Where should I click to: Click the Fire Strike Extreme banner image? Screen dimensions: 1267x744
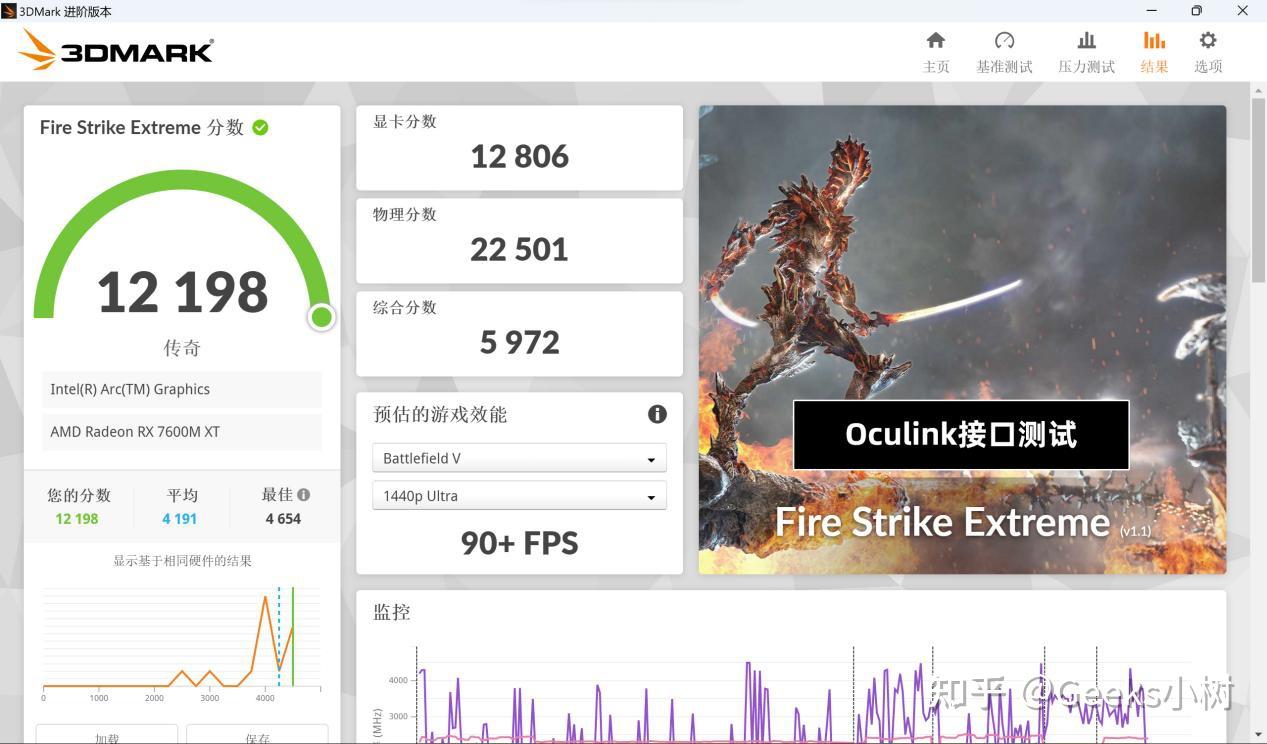pyautogui.click(x=962, y=340)
